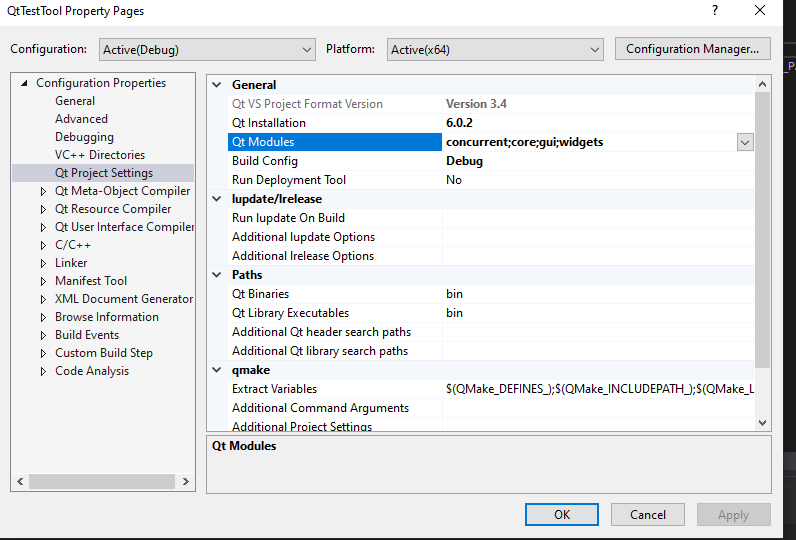Click the Qt Installation property row
The height and width of the screenshot is (540, 796).
(491, 123)
